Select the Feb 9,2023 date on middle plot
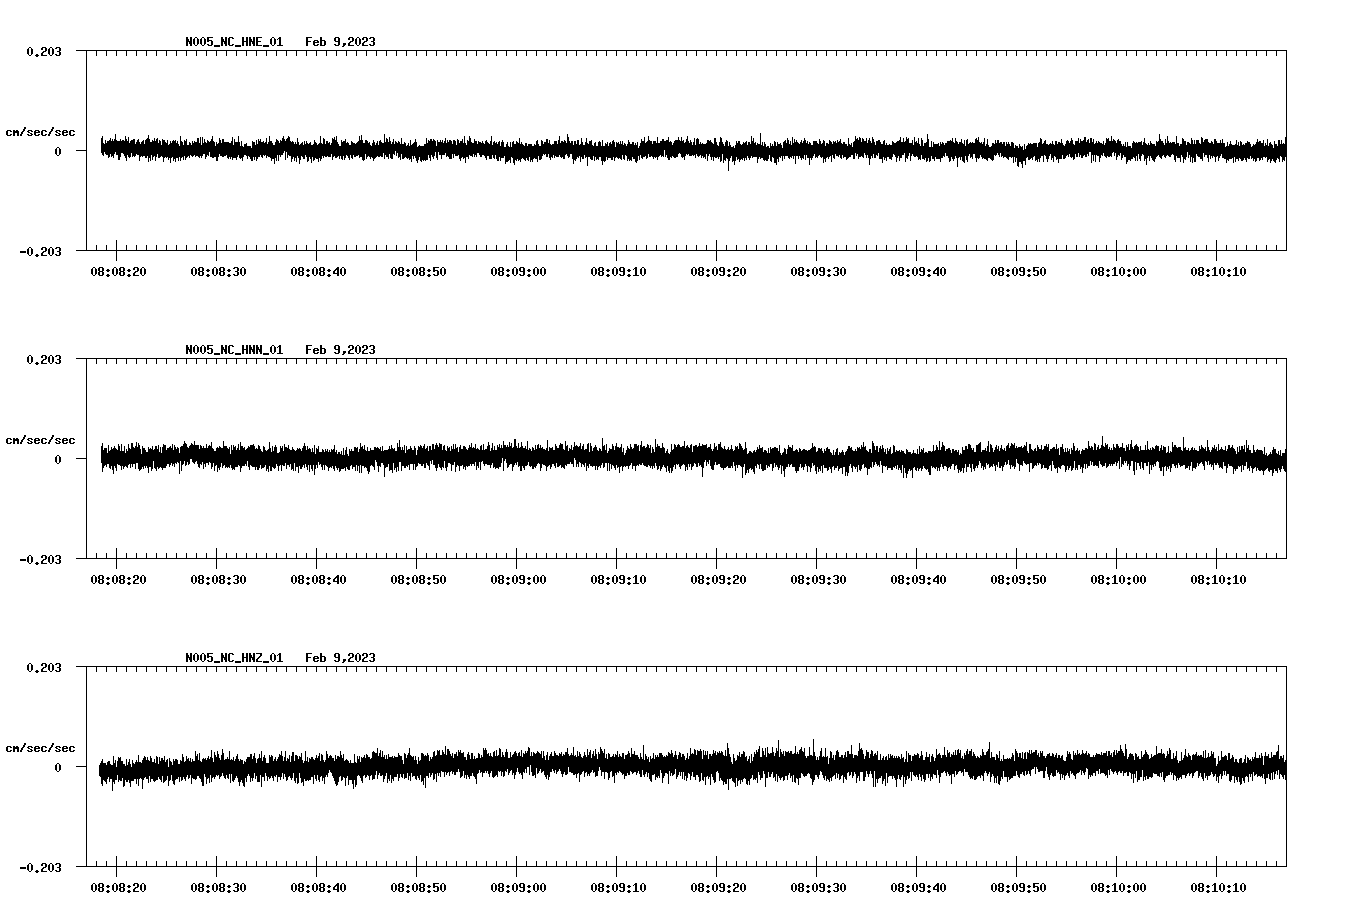 point(341,350)
